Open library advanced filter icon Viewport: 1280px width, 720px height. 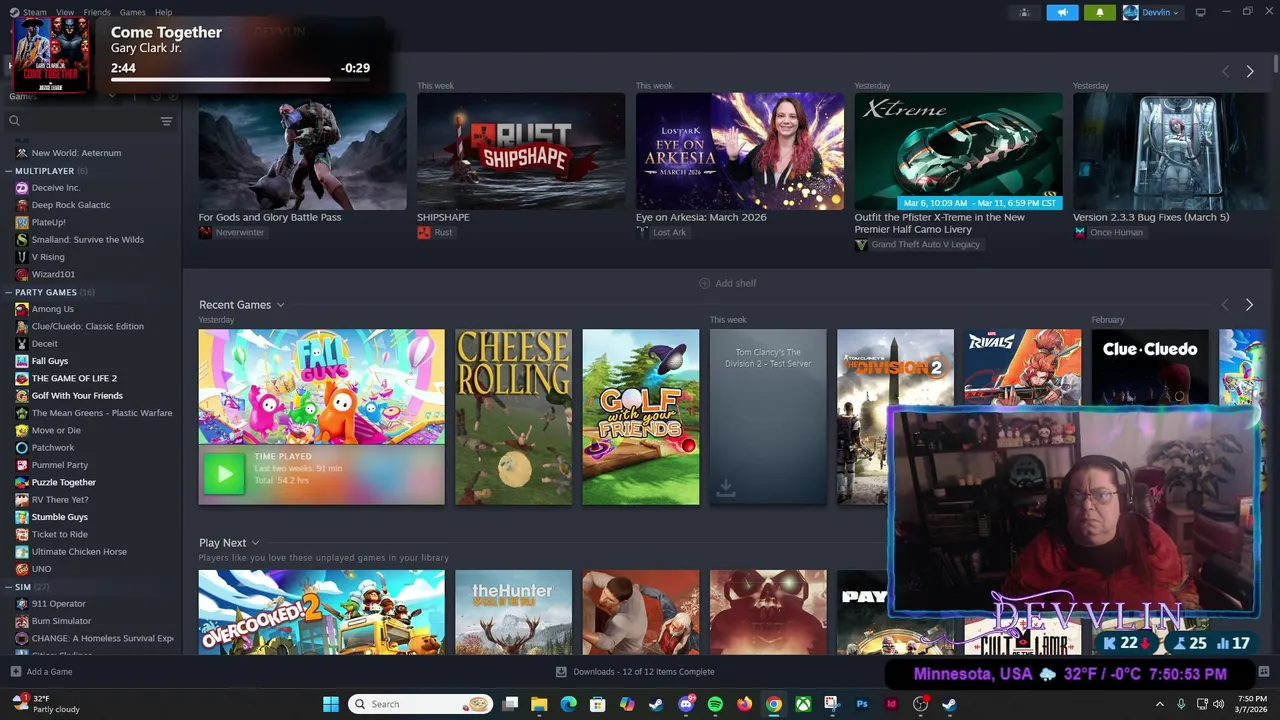point(166,121)
